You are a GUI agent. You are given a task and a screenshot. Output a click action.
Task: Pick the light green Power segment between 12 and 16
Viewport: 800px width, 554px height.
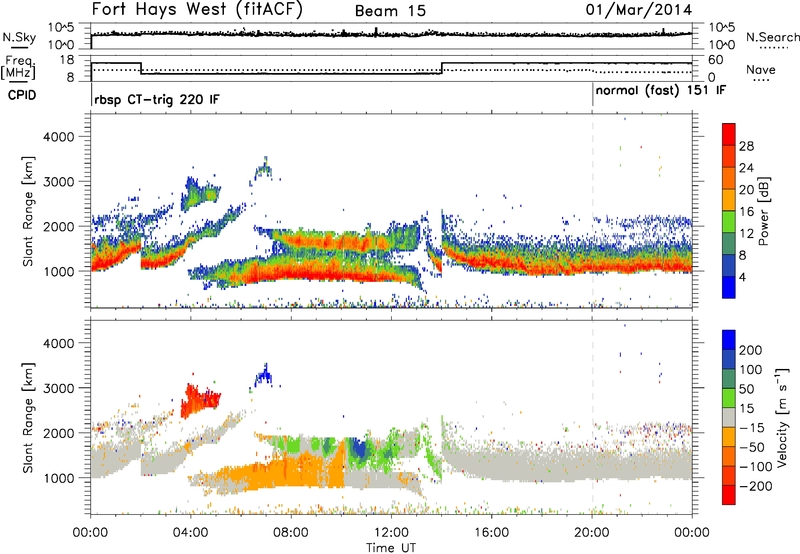click(729, 221)
